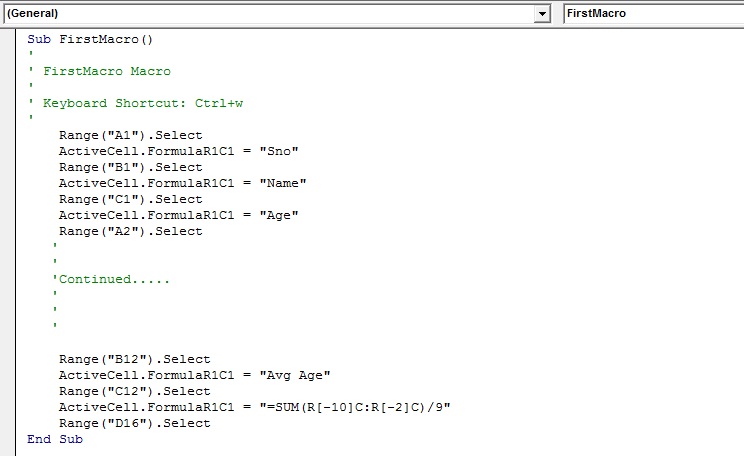Click the "Sno" string in code
The image size is (744, 456).
click(x=279, y=151)
